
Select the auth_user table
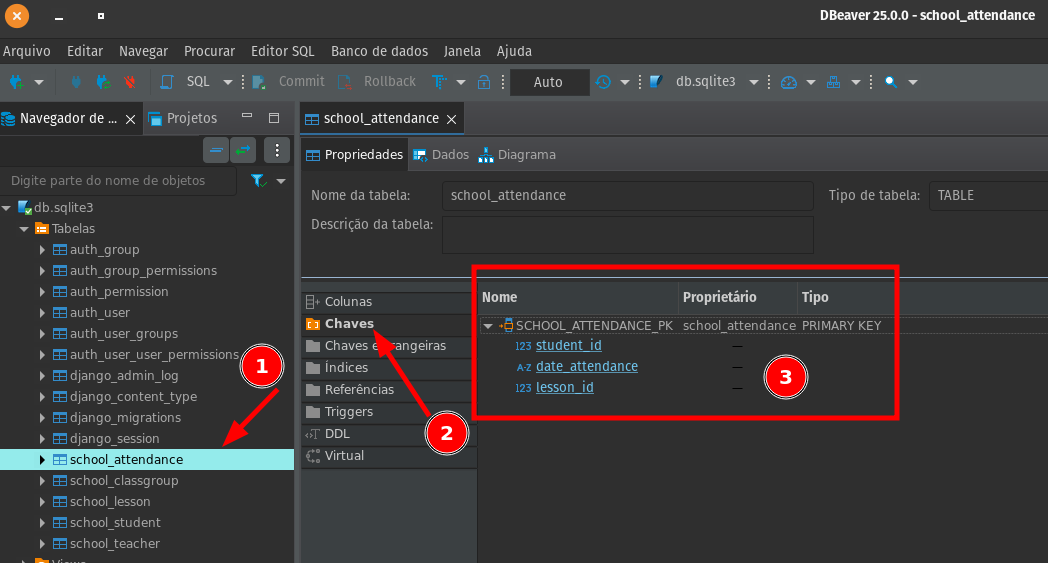[100, 313]
